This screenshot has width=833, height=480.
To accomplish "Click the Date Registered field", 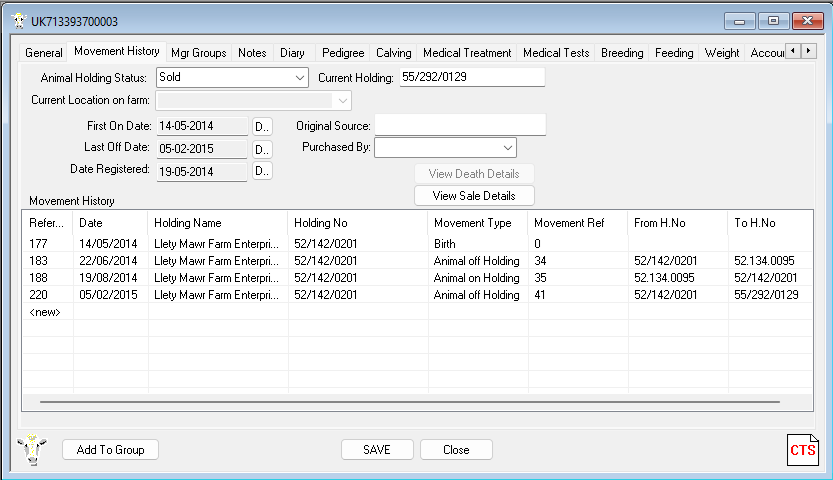I will 202,172.
